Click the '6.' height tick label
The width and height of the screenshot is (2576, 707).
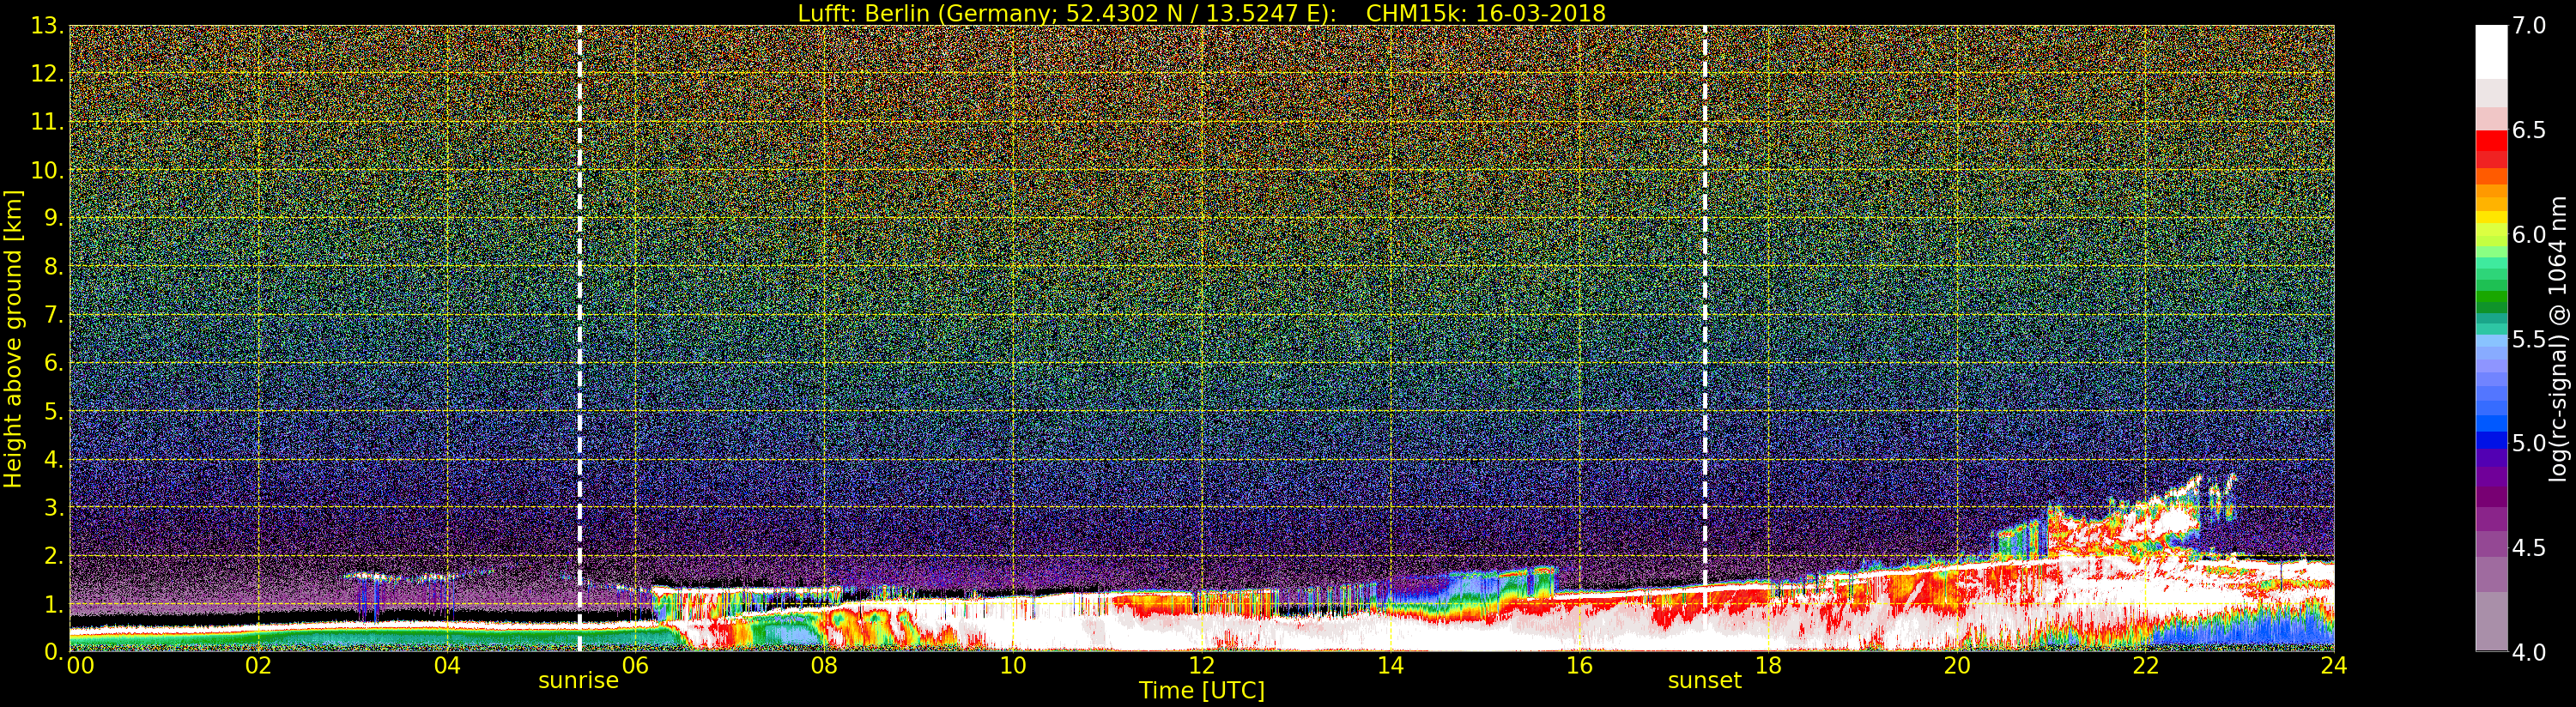[x=52, y=363]
